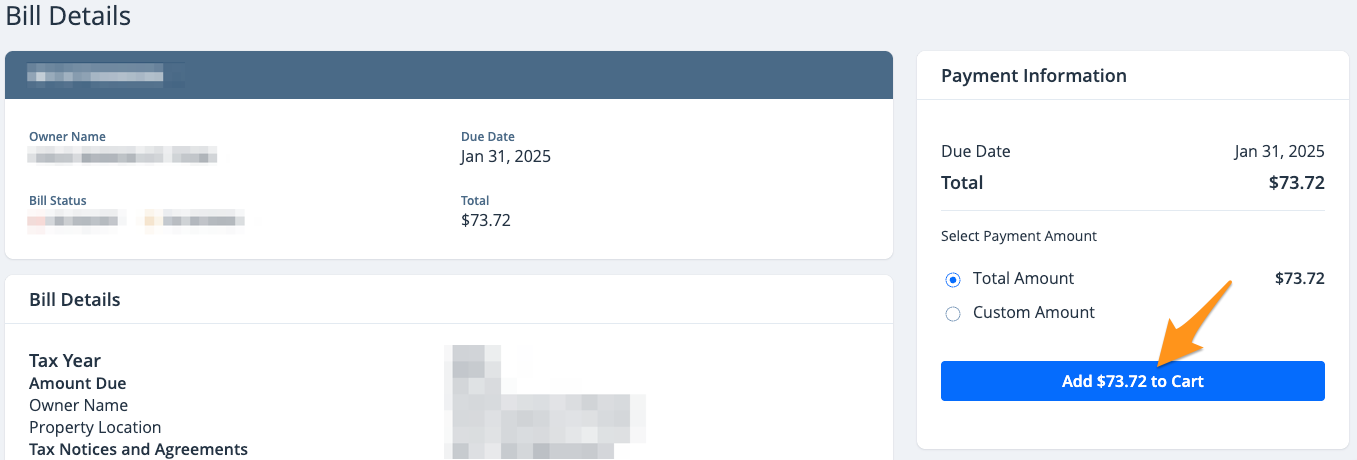Open Tax Notices and Agreements row

click(138, 449)
